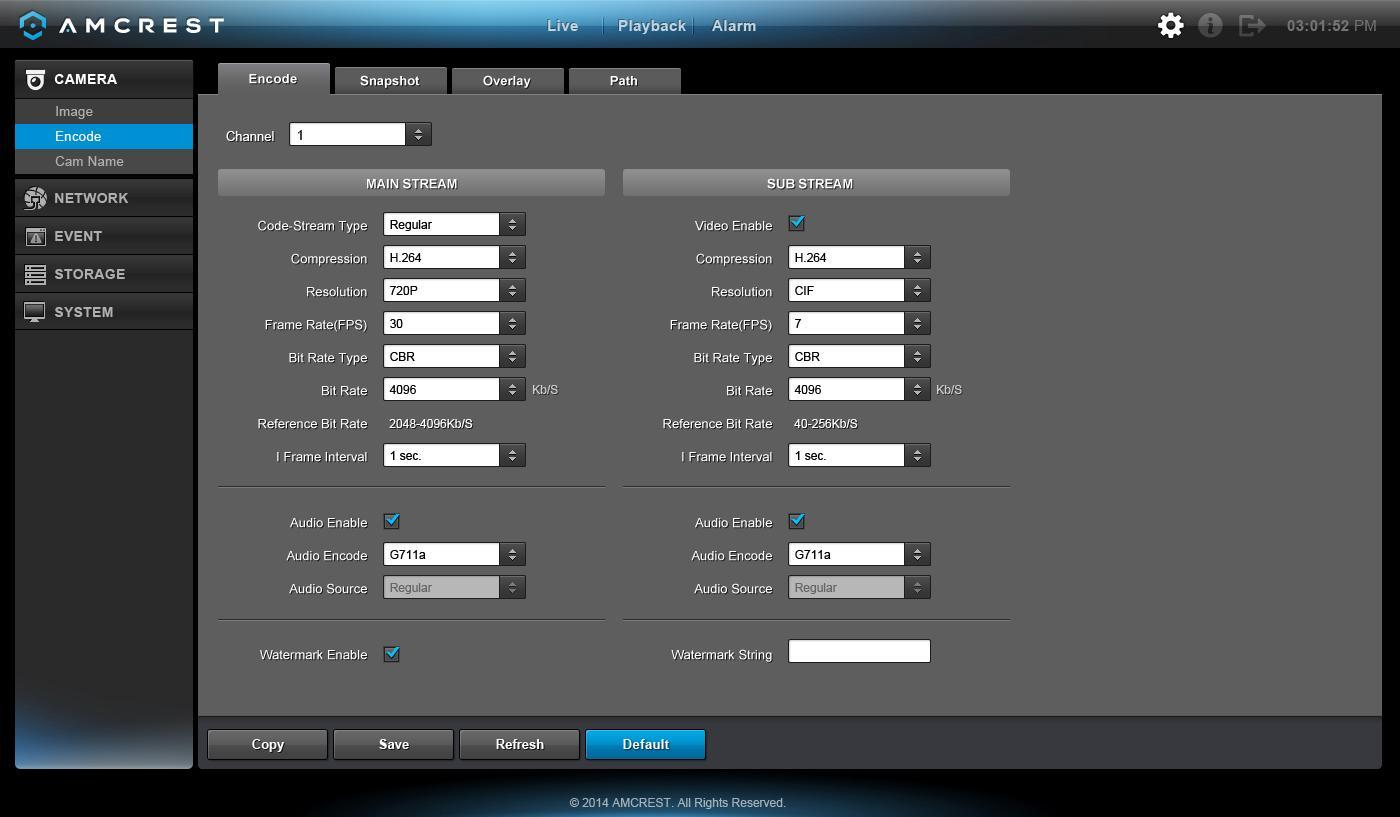Click the System monitor icon in sidebar
Screen dimensions: 1400x817
point(35,312)
